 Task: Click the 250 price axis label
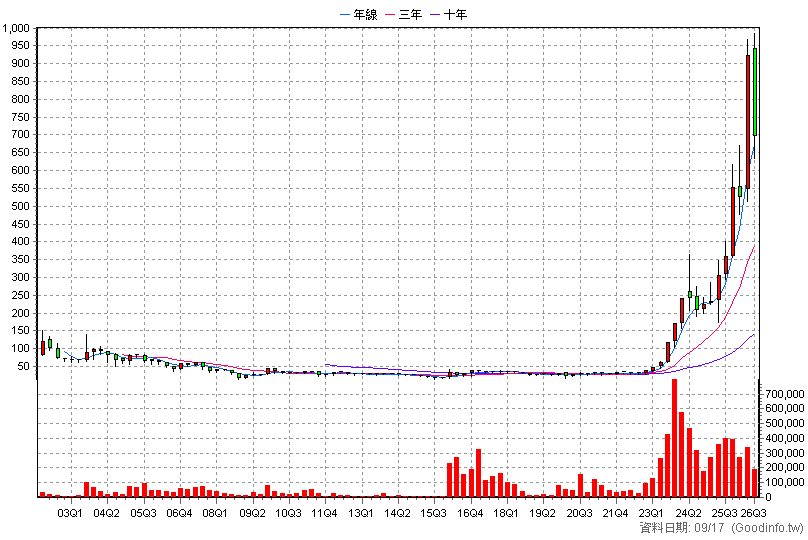coord(21,296)
